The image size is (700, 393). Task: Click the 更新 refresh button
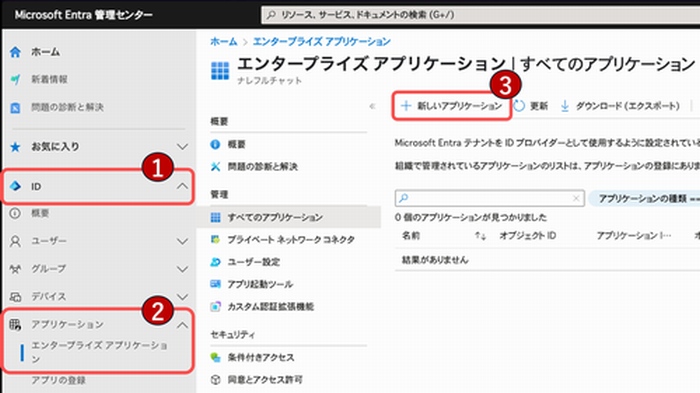(531, 106)
